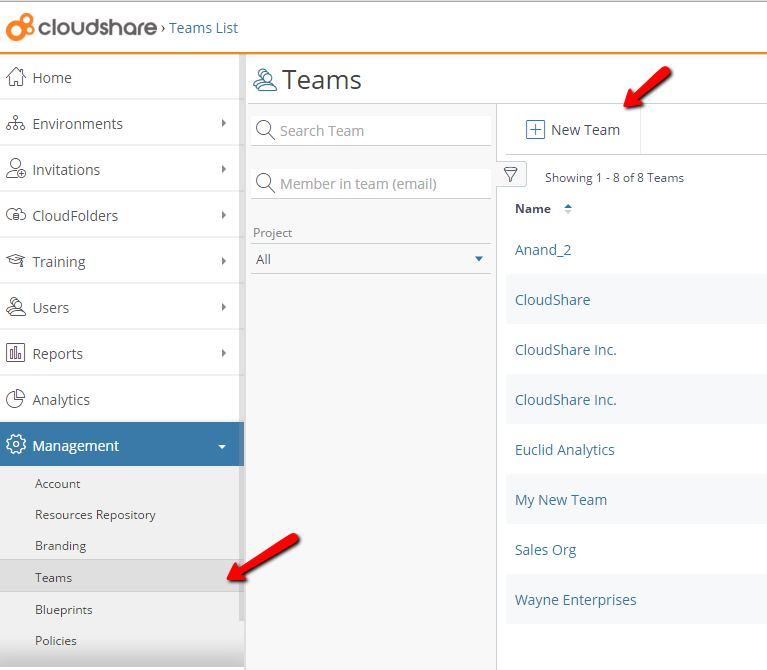Click the Training graduation cap icon

click(x=16, y=260)
